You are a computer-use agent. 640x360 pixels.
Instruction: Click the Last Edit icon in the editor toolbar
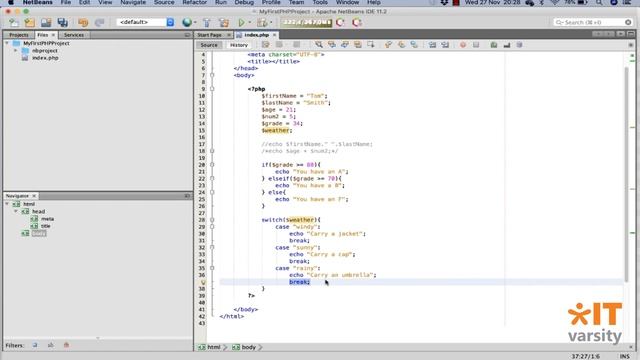pos(266,45)
